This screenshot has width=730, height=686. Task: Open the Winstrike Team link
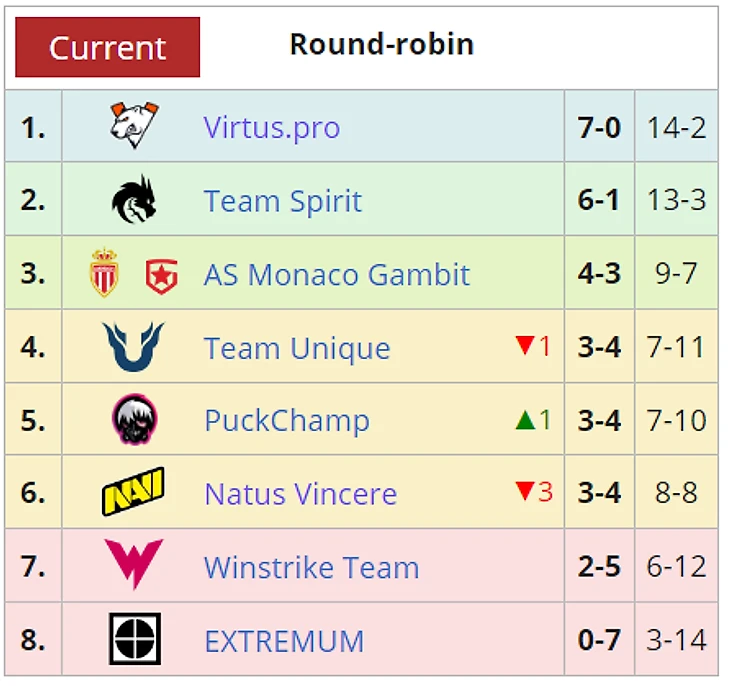pyautogui.click(x=312, y=568)
